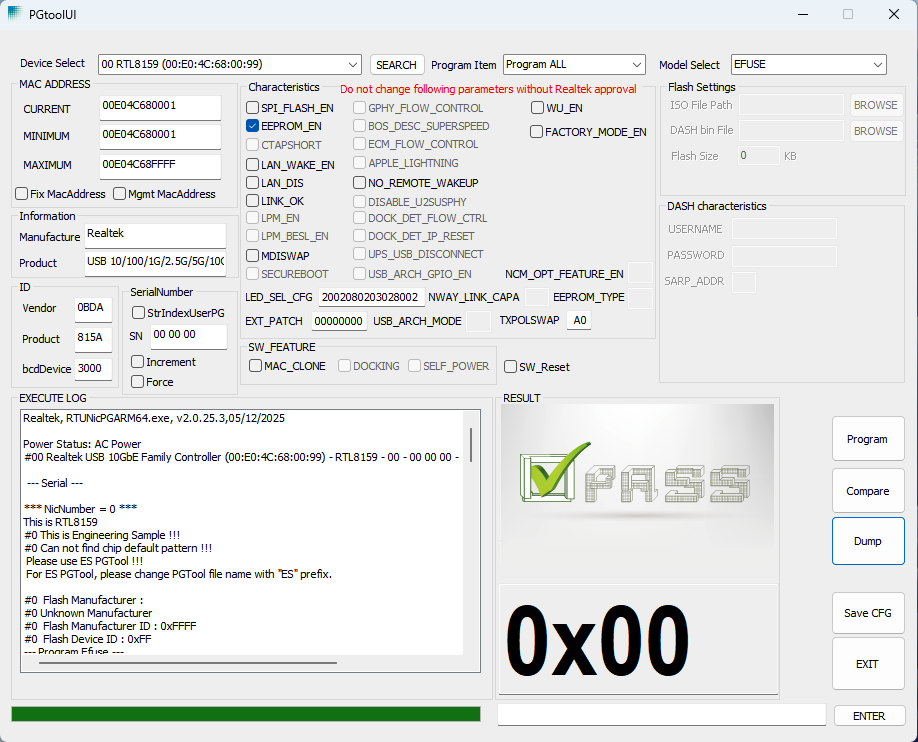The height and width of the screenshot is (742, 918).
Task: Click the LED_SEL_CFG value field
Action: tap(371, 298)
